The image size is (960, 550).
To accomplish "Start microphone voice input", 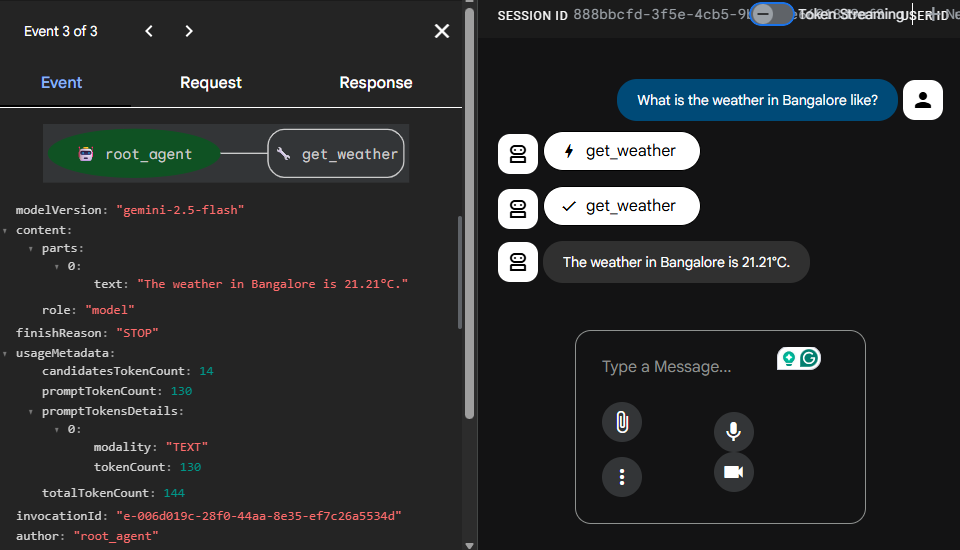I will (733, 431).
